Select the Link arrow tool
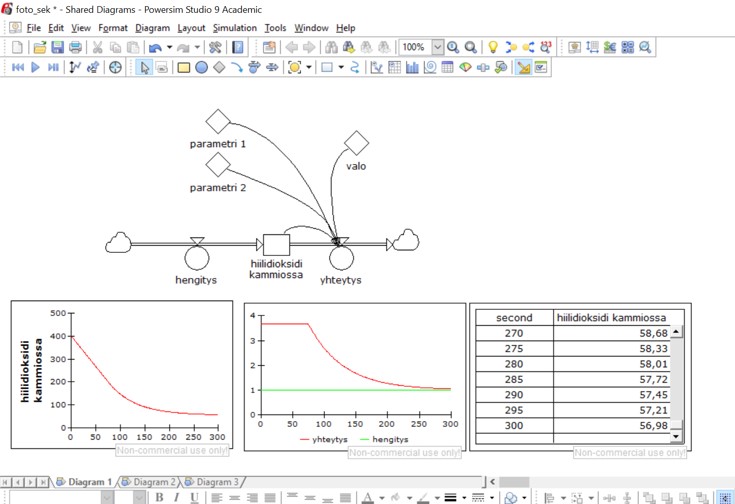735x504 pixels. tap(236, 68)
